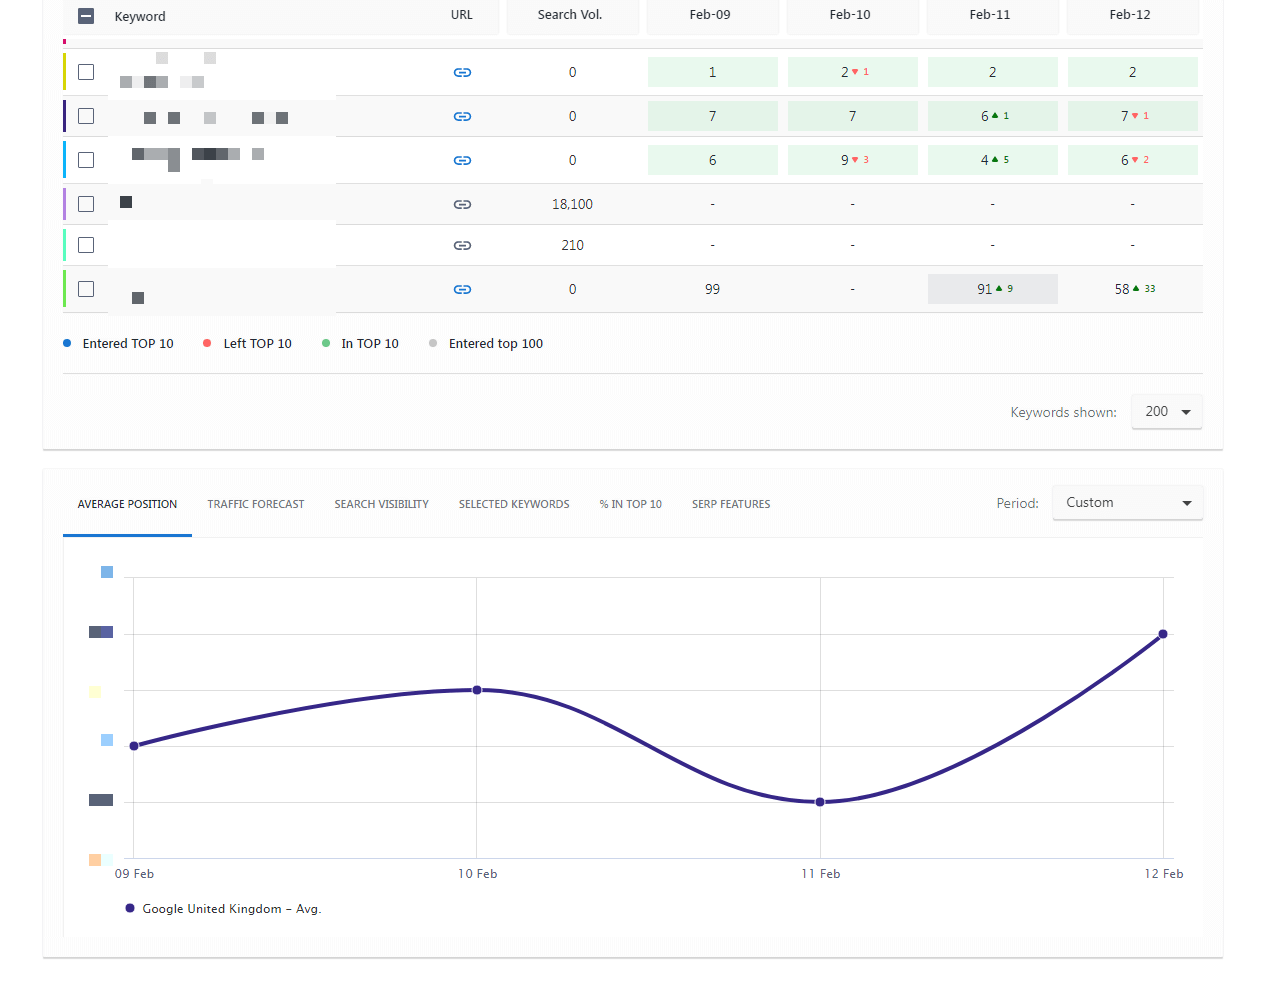This screenshot has height=990, width=1282.
Task: Select the checkbox for the 18,100 volume keyword
Action: pyautogui.click(x=86, y=204)
